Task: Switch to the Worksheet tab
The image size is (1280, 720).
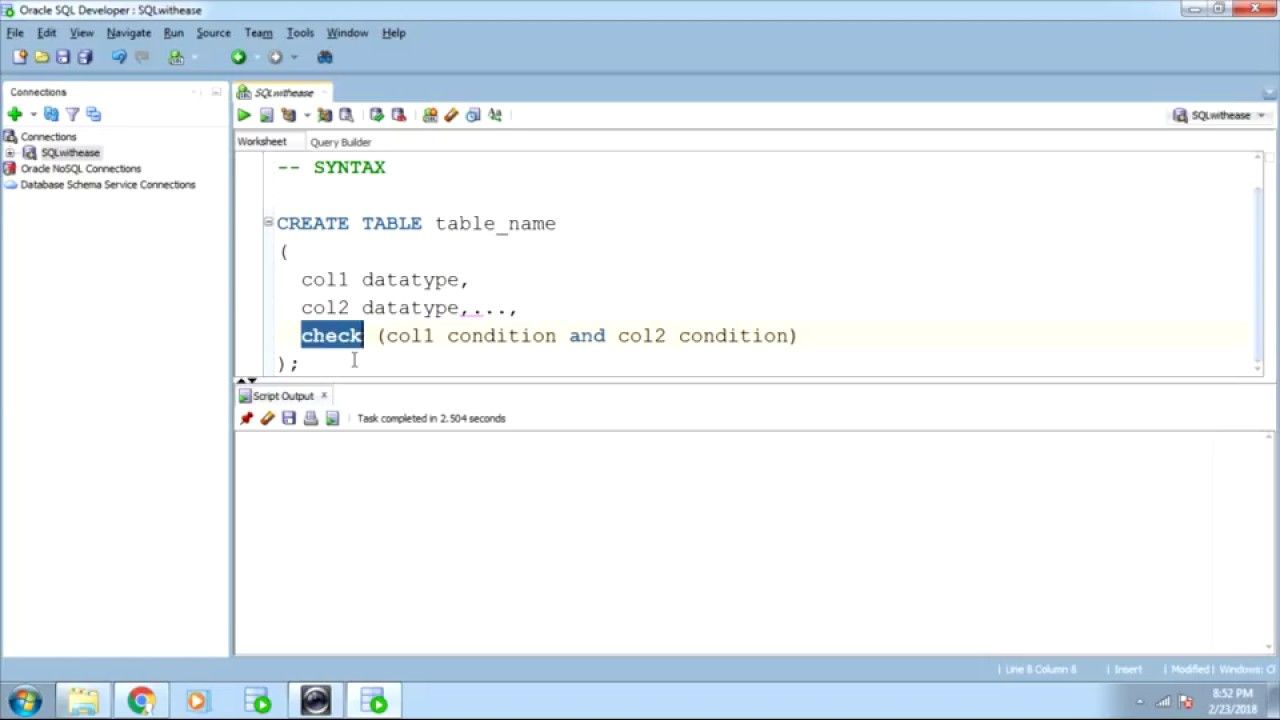Action: (262, 142)
